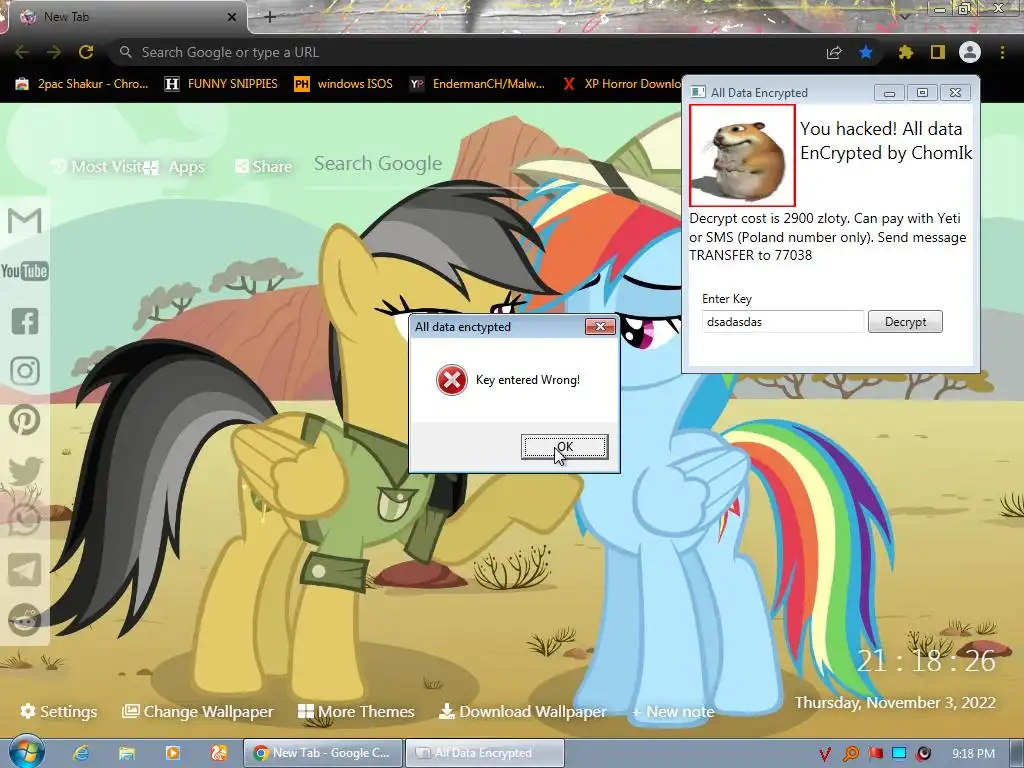
Task: Open FUNNY SNIPPIES bookmark
Action: point(222,84)
